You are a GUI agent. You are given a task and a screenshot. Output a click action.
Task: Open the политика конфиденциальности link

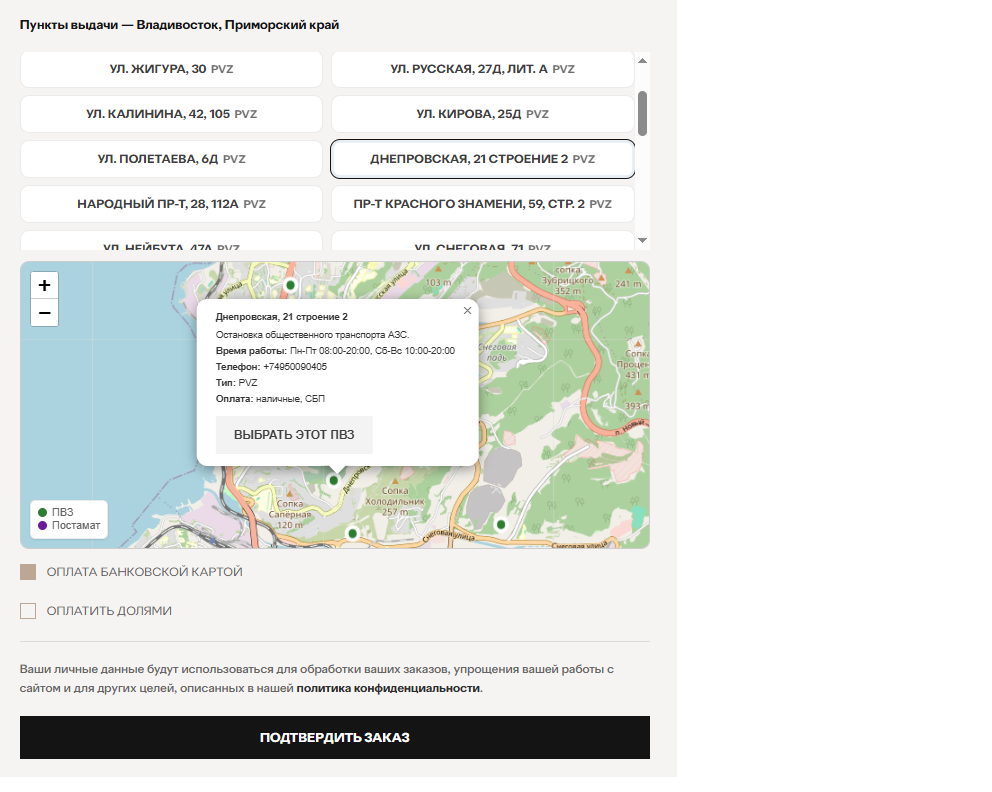[x=388, y=688]
